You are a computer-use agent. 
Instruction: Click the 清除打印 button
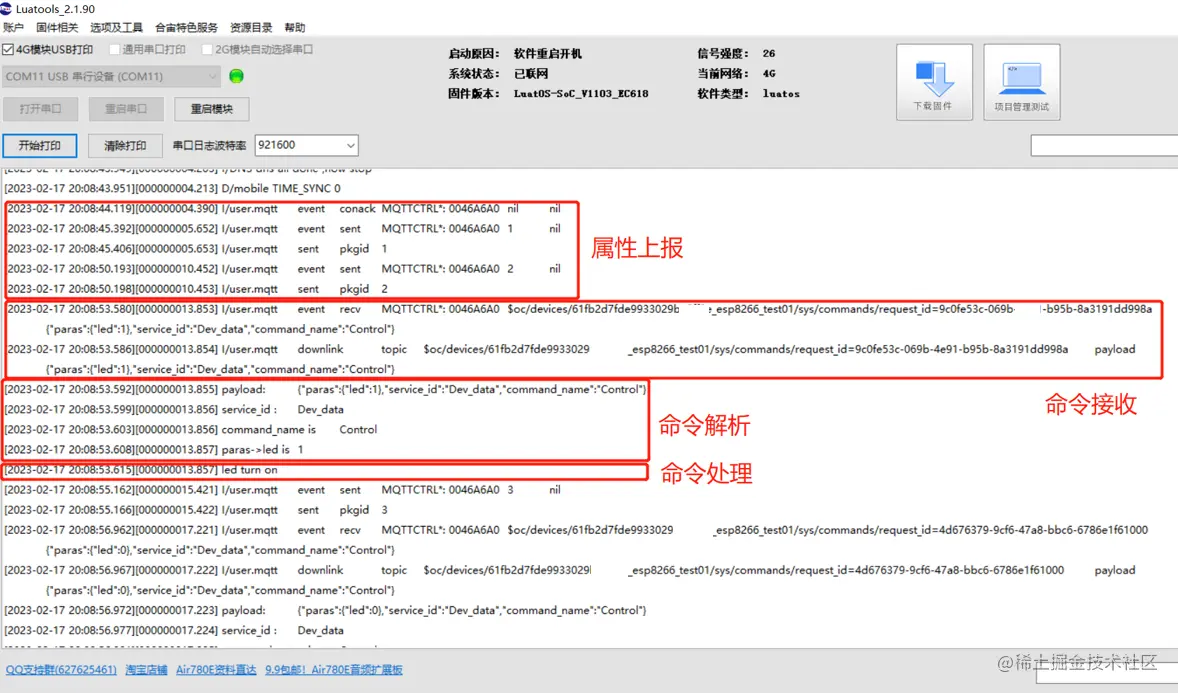[125, 145]
